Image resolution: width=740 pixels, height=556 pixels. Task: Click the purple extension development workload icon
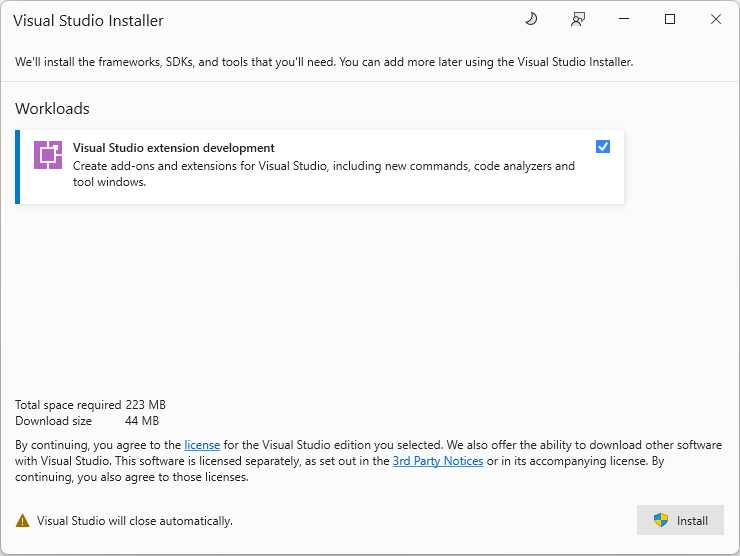48,155
